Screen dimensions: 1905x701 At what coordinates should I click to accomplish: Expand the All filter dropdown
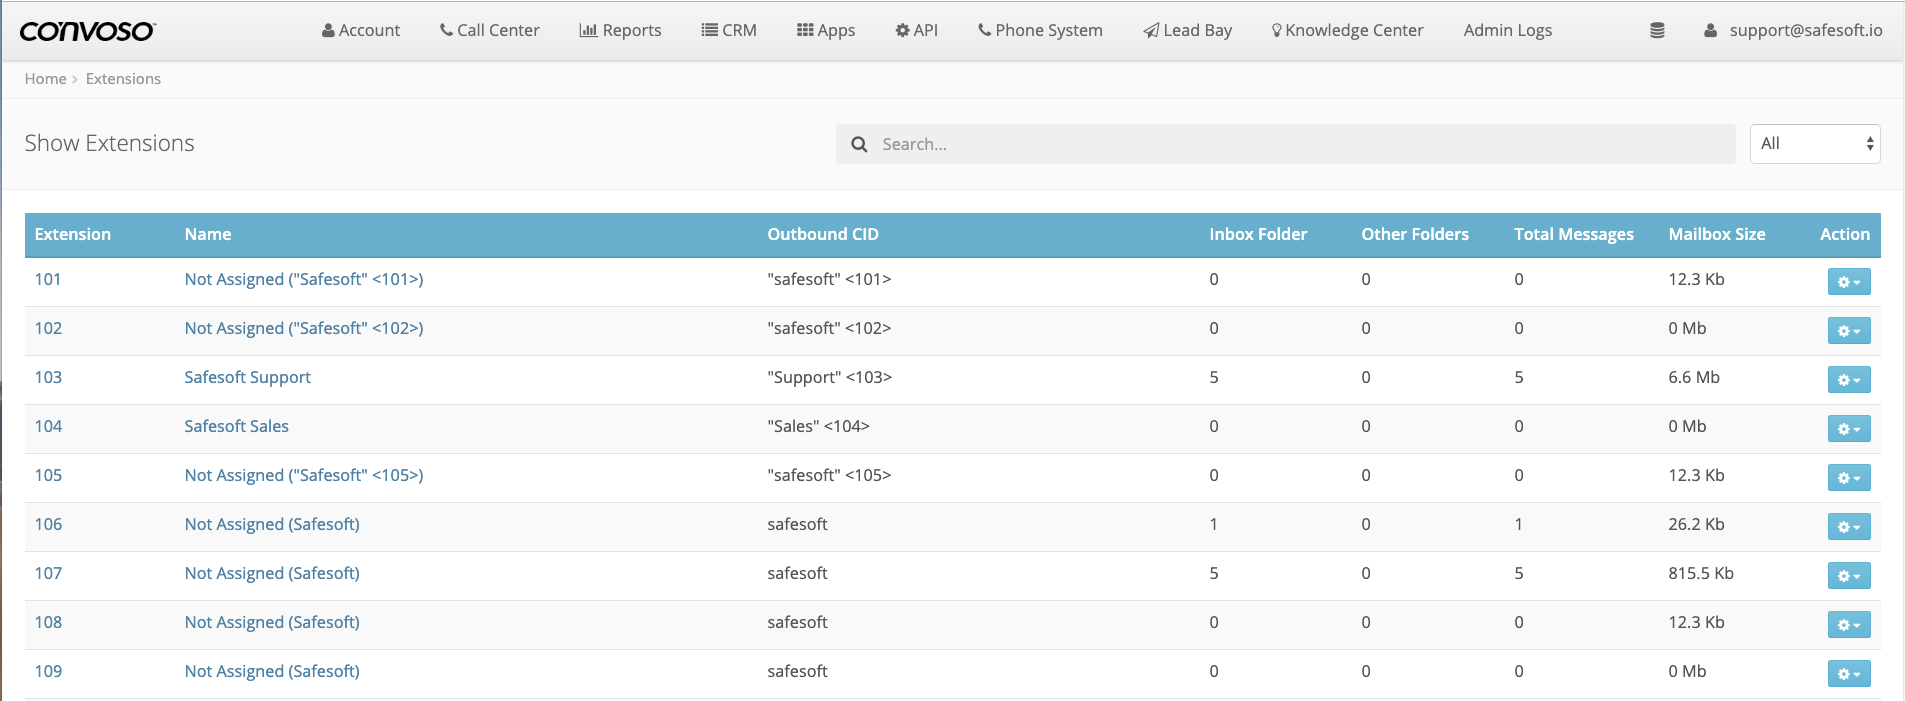(1815, 144)
